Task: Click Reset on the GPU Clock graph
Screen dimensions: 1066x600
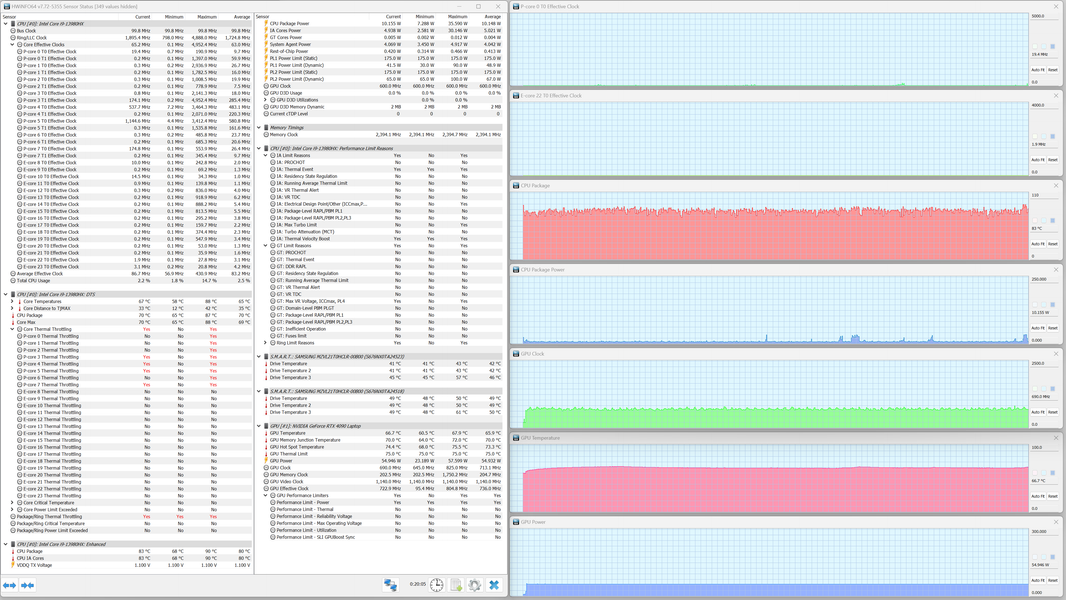Action: [x=1052, y=412]
